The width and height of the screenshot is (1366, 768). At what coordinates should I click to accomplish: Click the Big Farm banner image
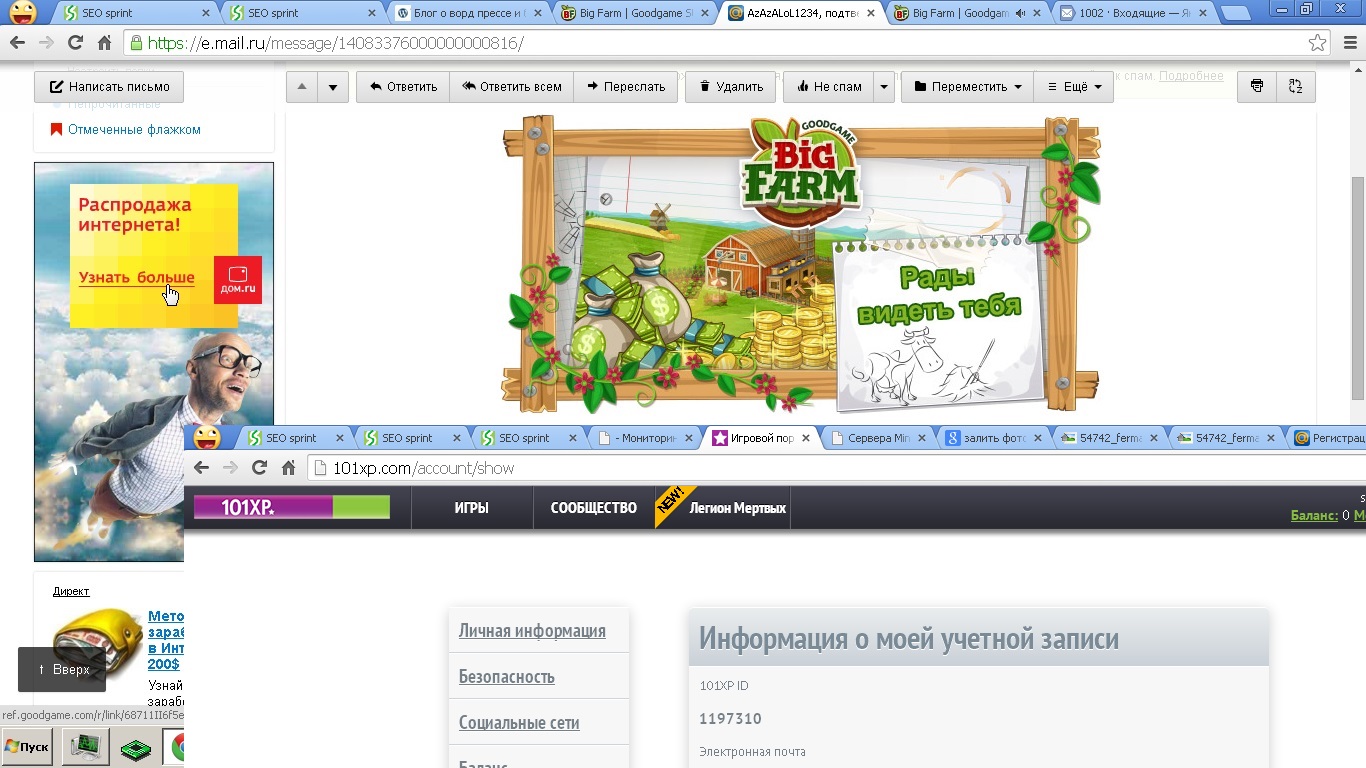click(801, 265)
